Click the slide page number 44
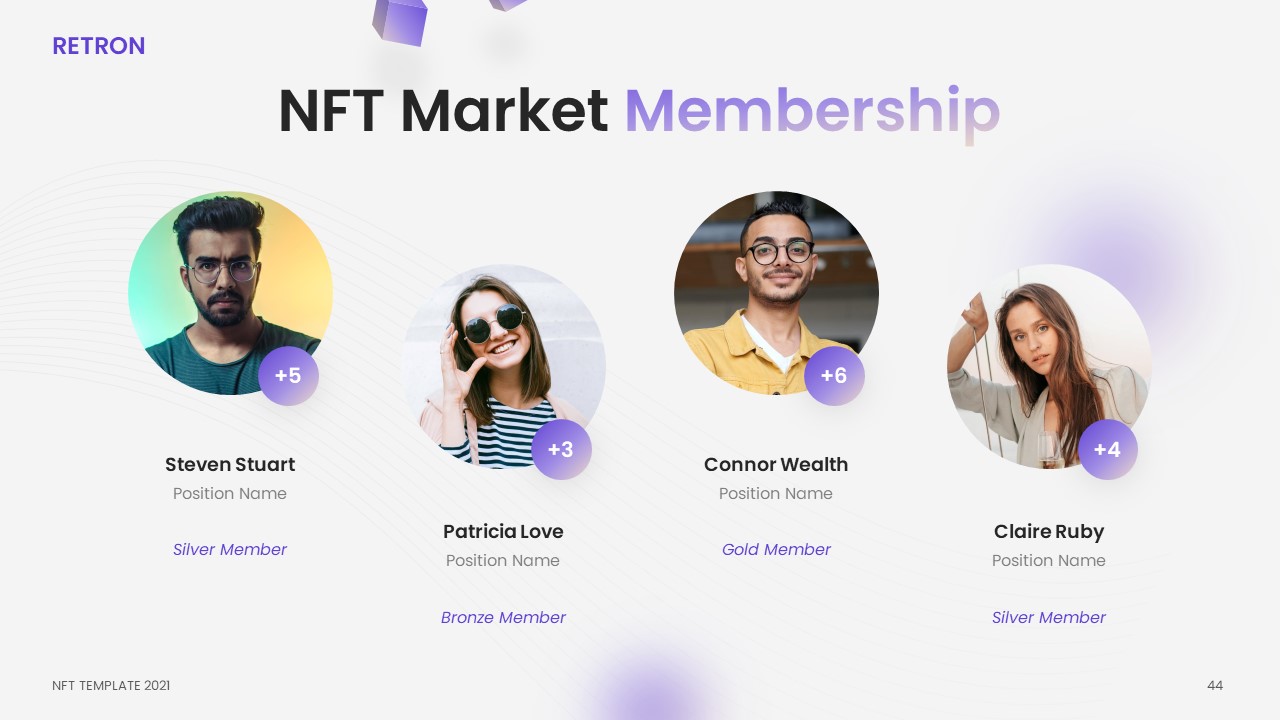The width and height of the screenshot is (1280, 720). [x=1215, y=686]
